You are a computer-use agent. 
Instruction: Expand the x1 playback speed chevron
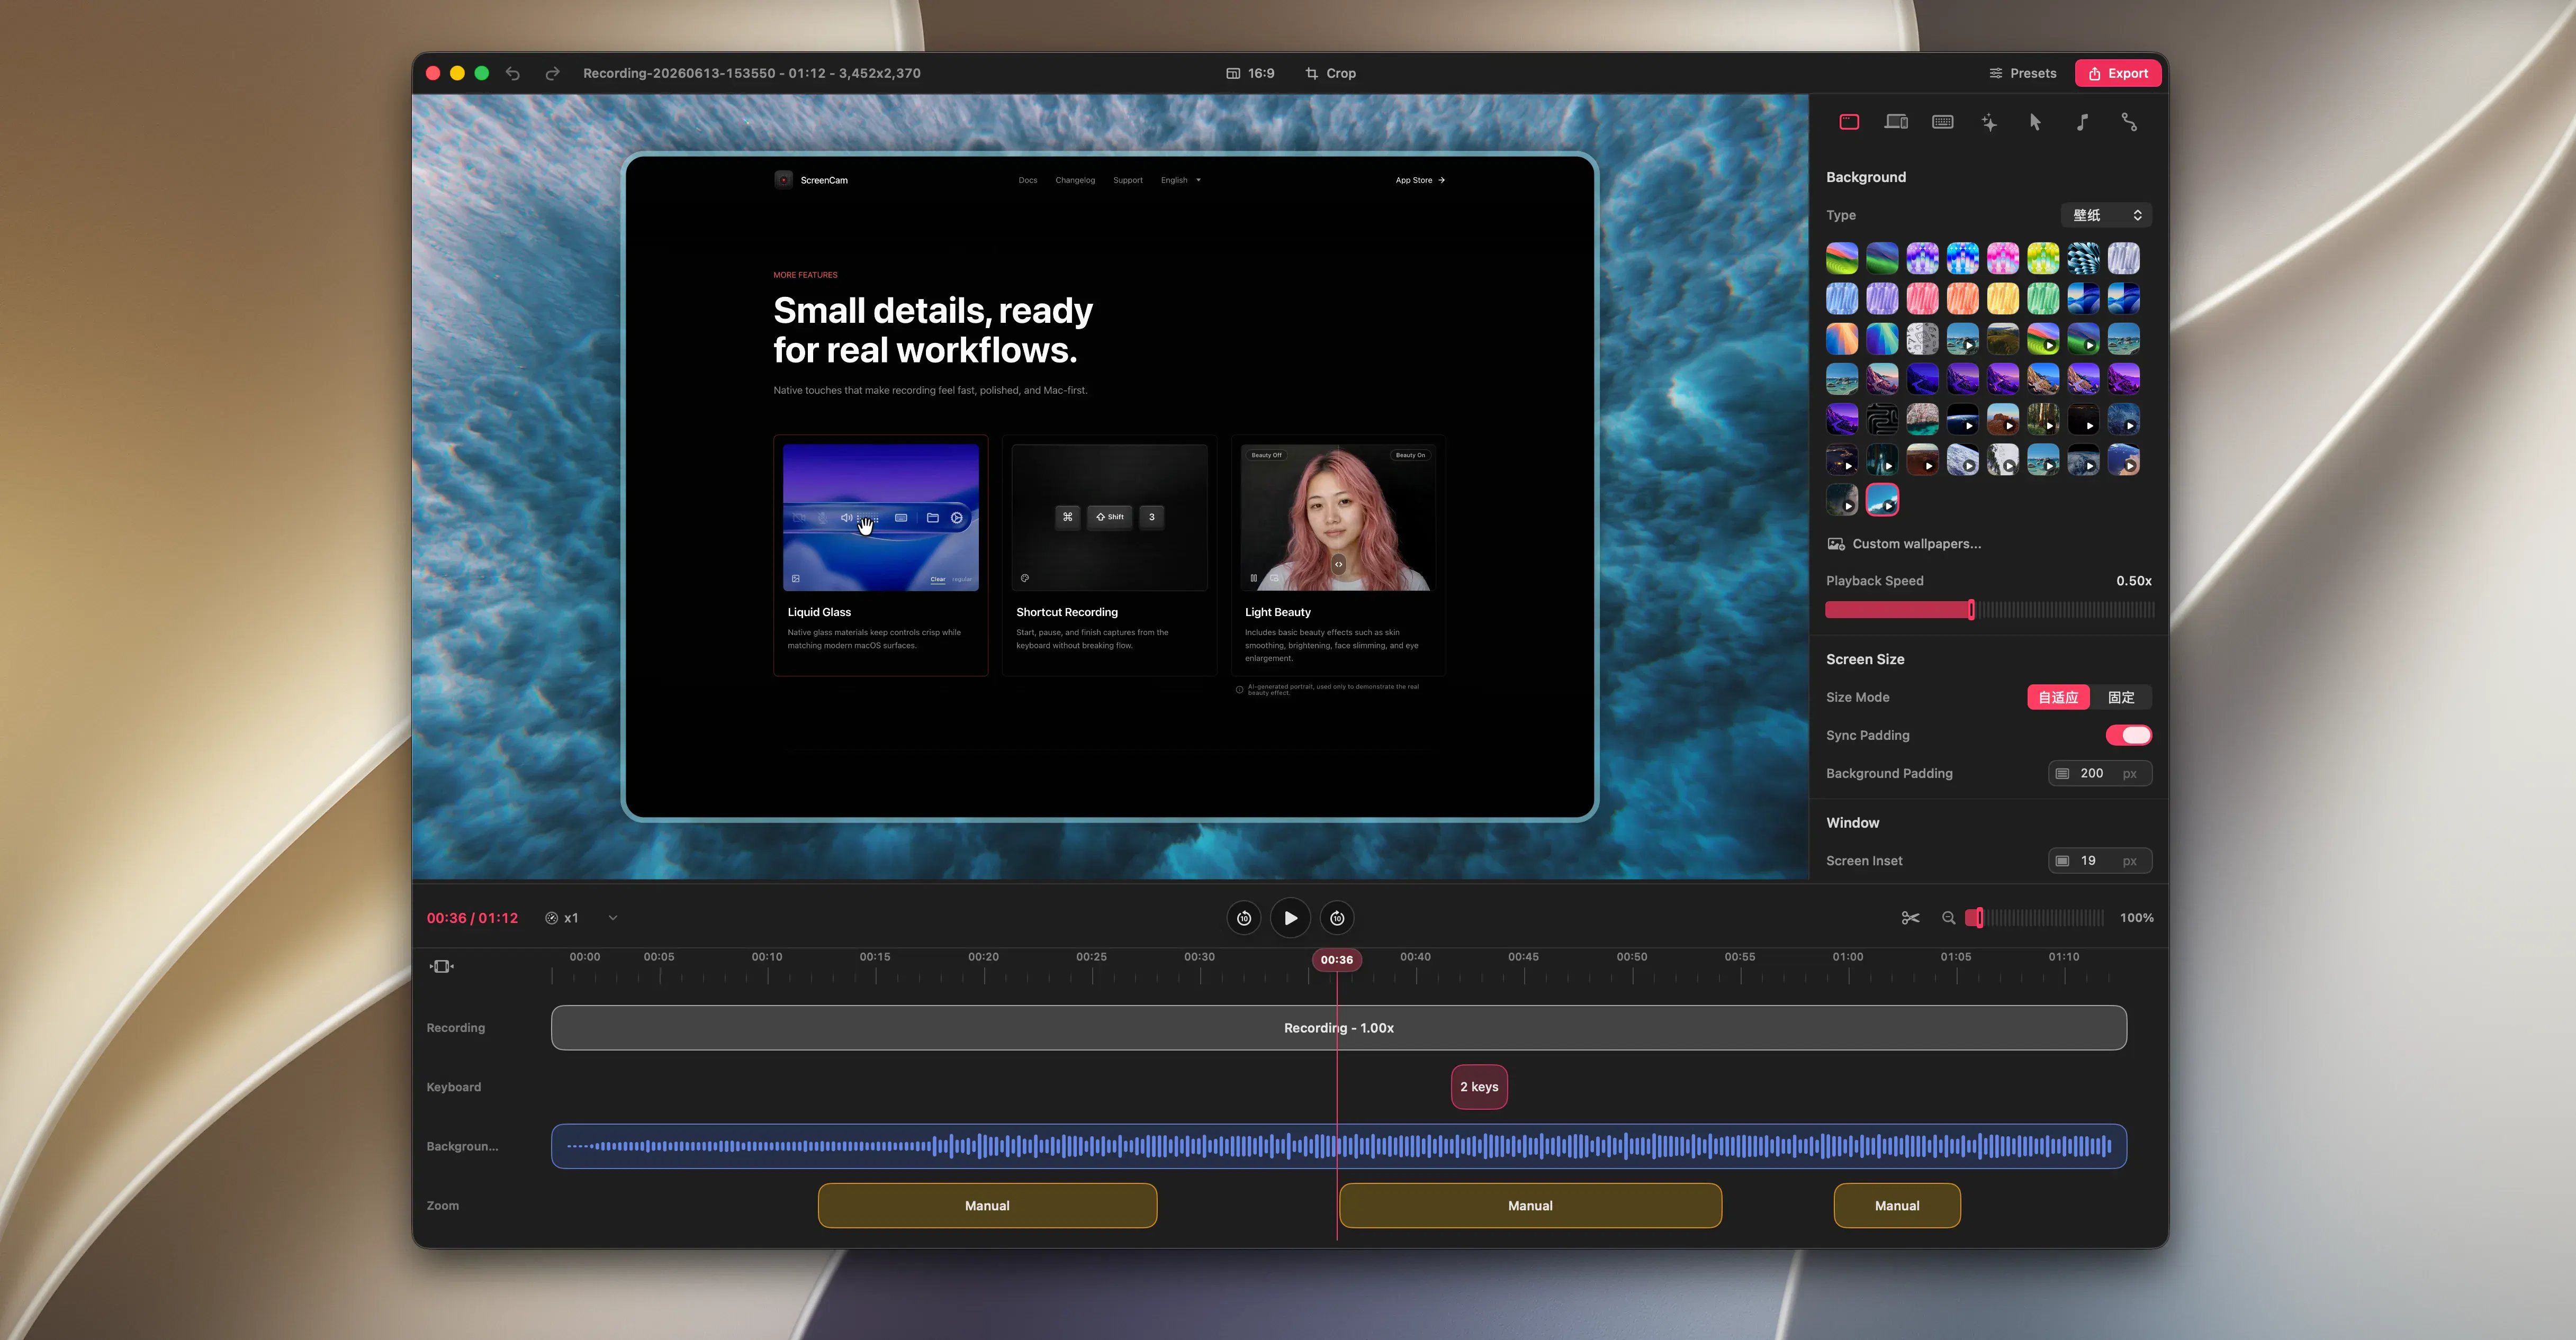click(613, 918)
